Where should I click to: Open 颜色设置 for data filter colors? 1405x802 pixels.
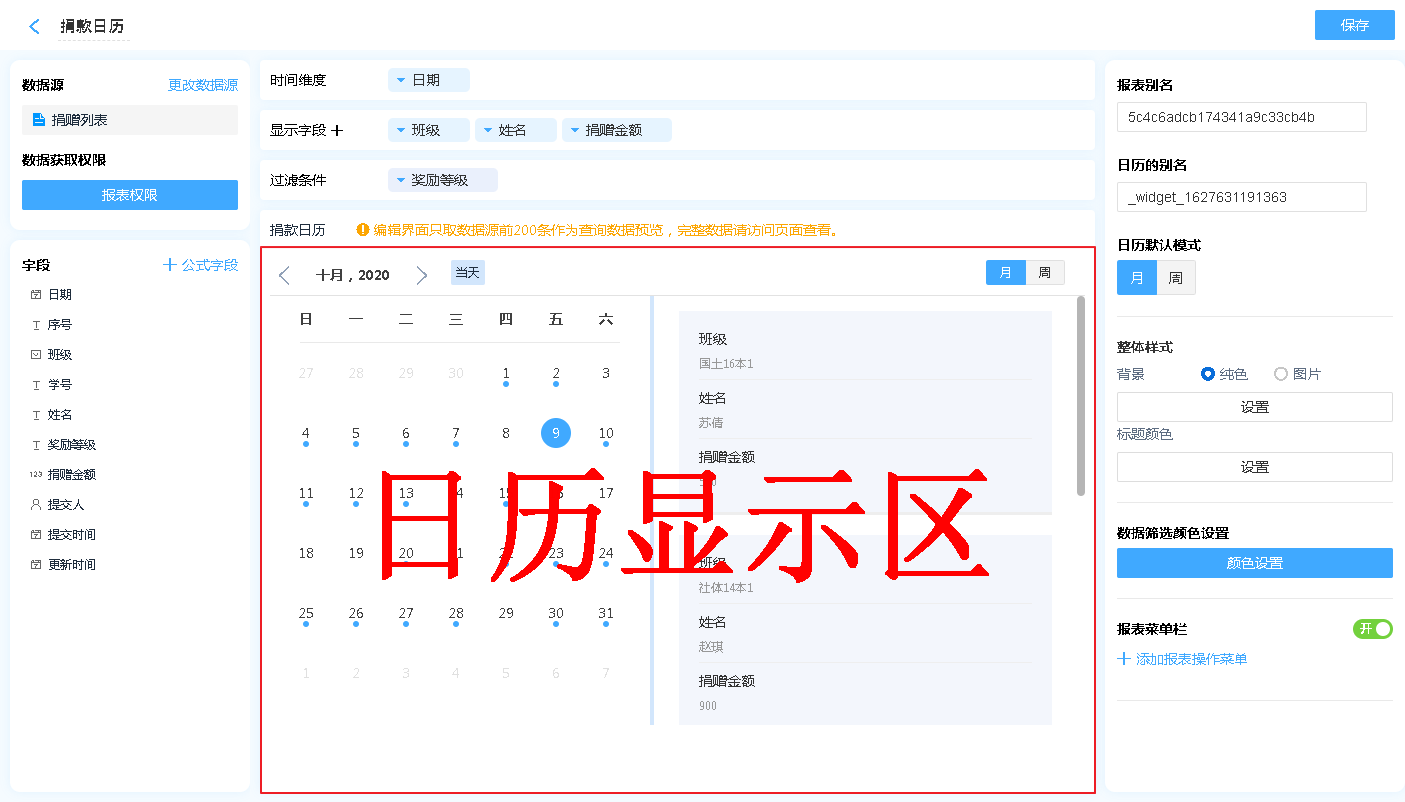1254,563
